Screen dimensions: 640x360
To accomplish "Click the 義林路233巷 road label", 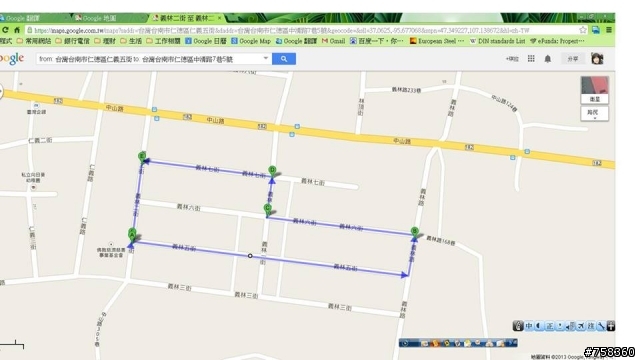I will (406, 90).
